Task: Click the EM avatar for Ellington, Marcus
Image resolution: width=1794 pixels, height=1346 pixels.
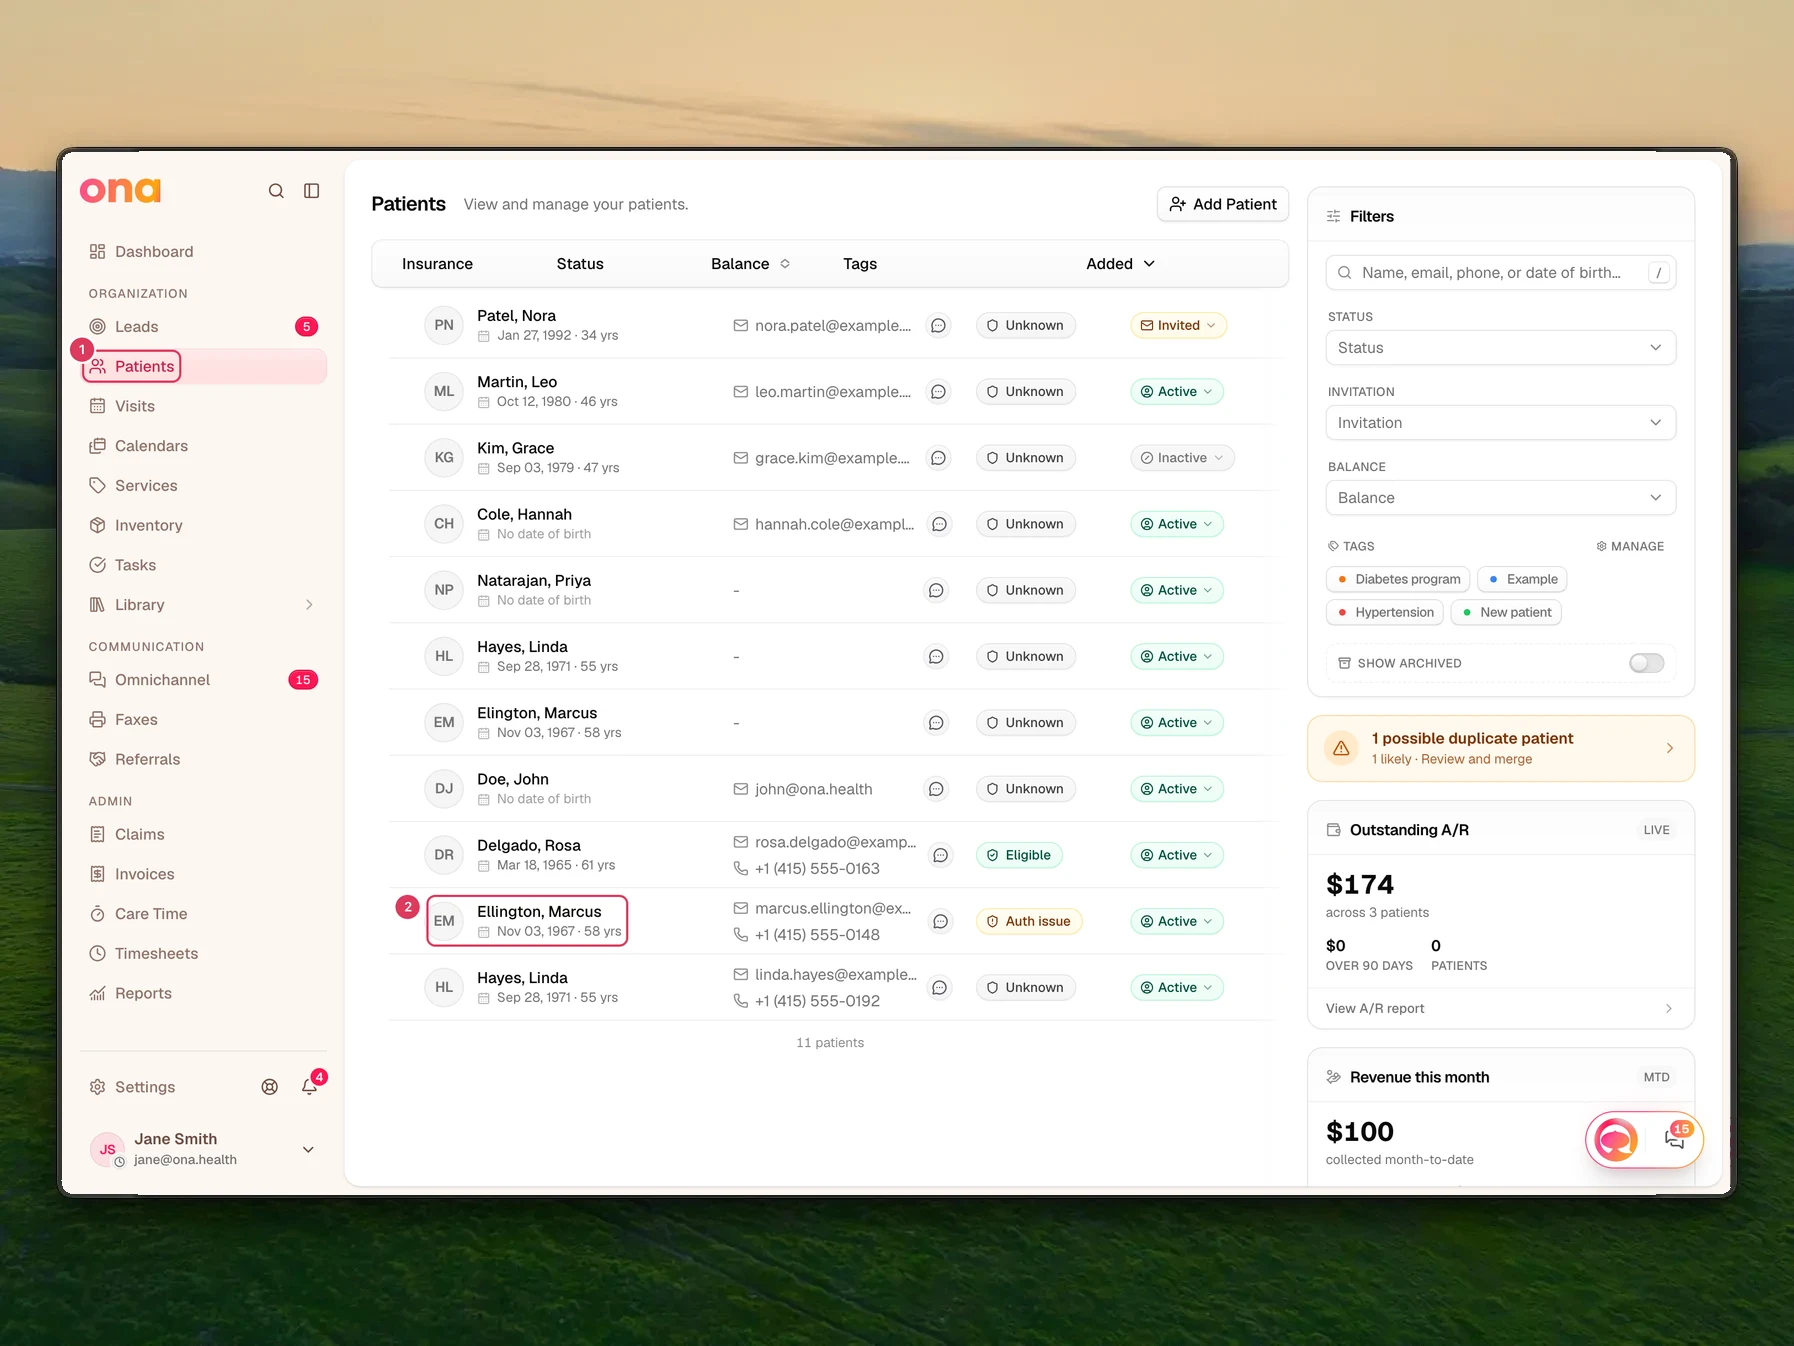Action: pos(444,921)
